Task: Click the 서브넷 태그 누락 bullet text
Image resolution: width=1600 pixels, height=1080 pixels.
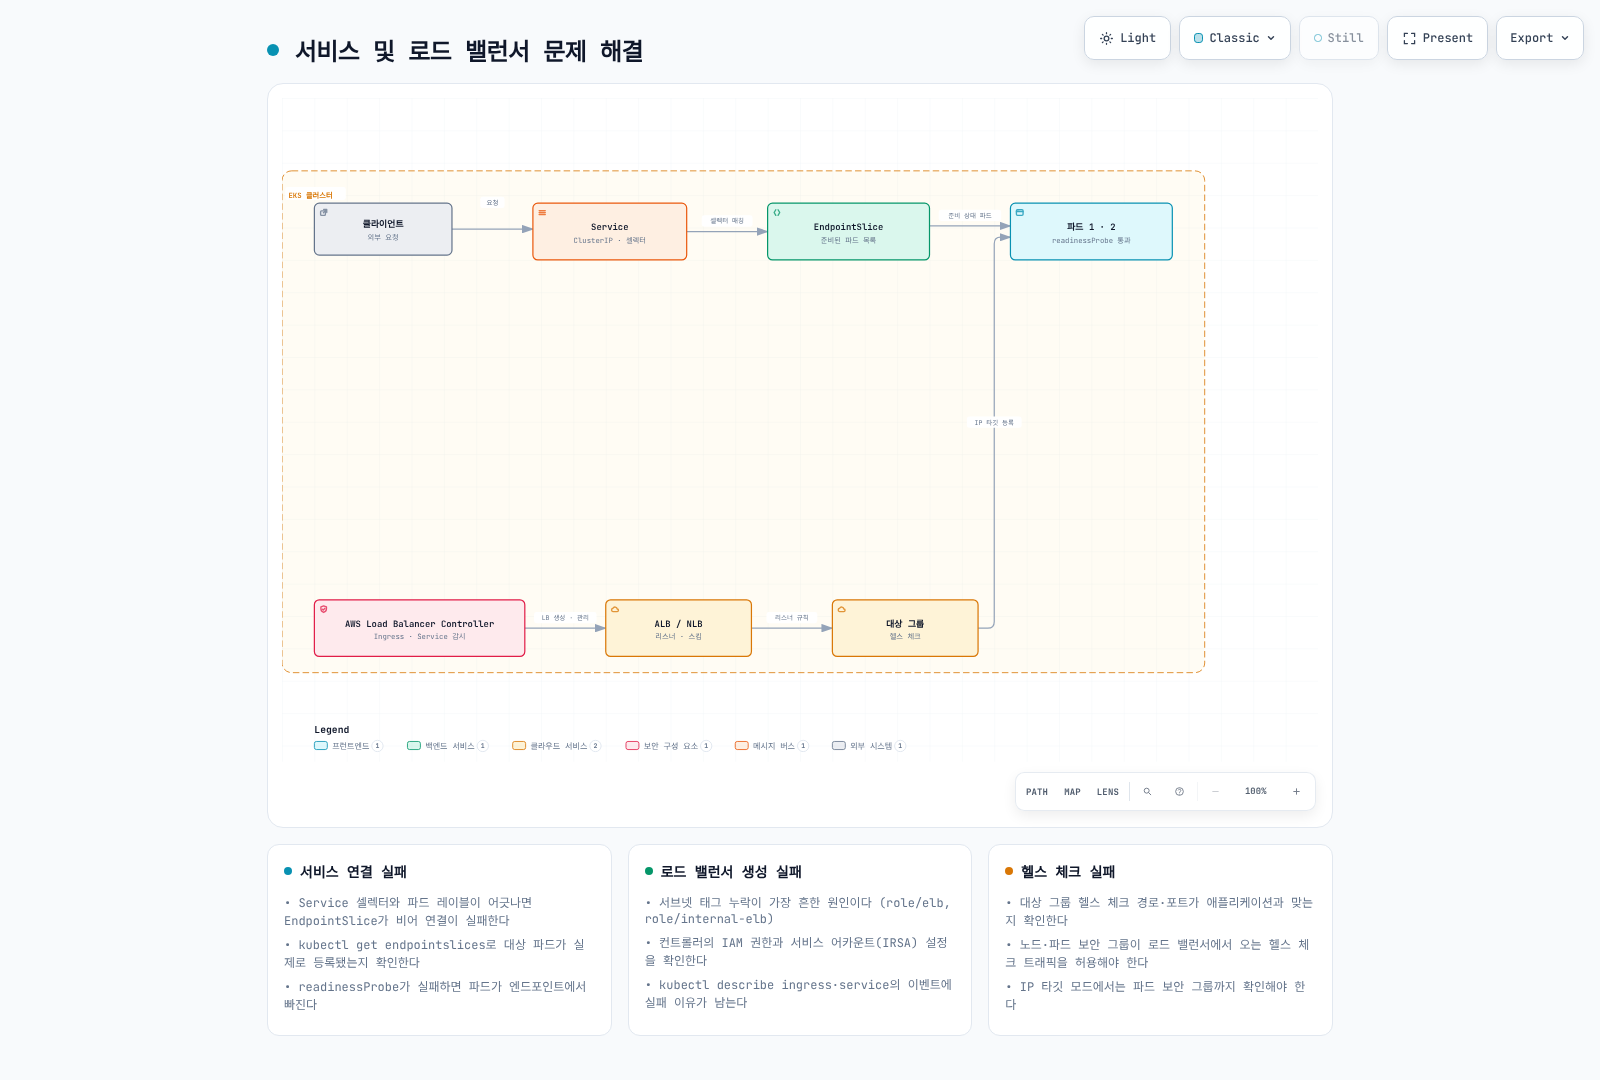Action: point(798,911)
